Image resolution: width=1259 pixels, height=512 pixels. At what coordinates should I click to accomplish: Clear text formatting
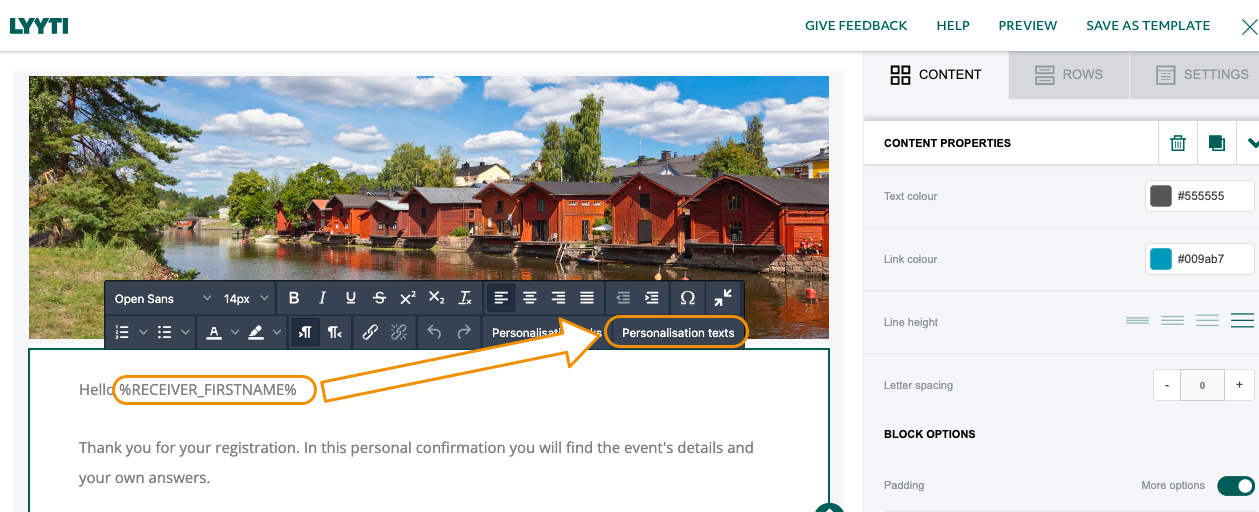pyautogui.click(x=465, y=298)
